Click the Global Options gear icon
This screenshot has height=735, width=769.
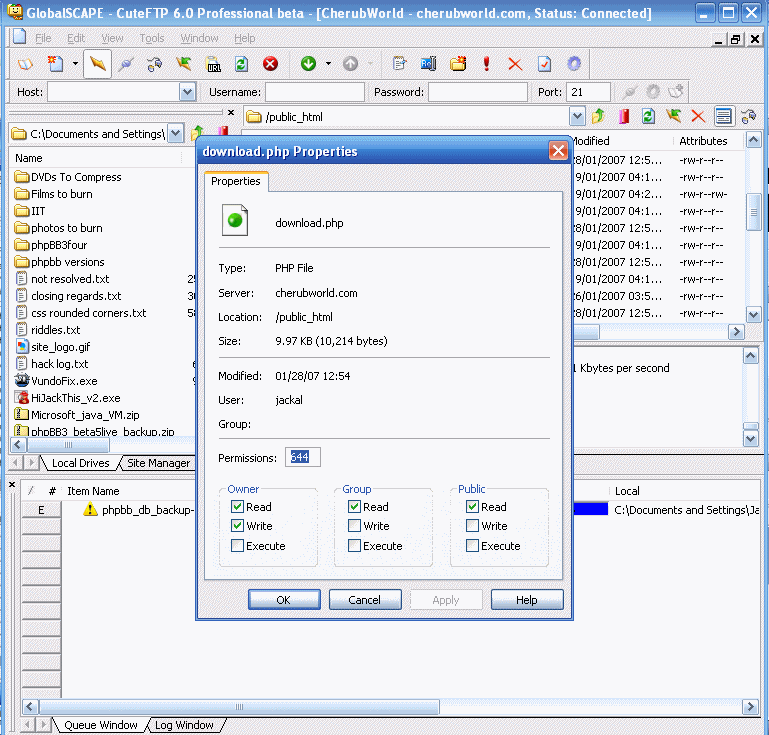pyautogui.click(x=574, y=64)
